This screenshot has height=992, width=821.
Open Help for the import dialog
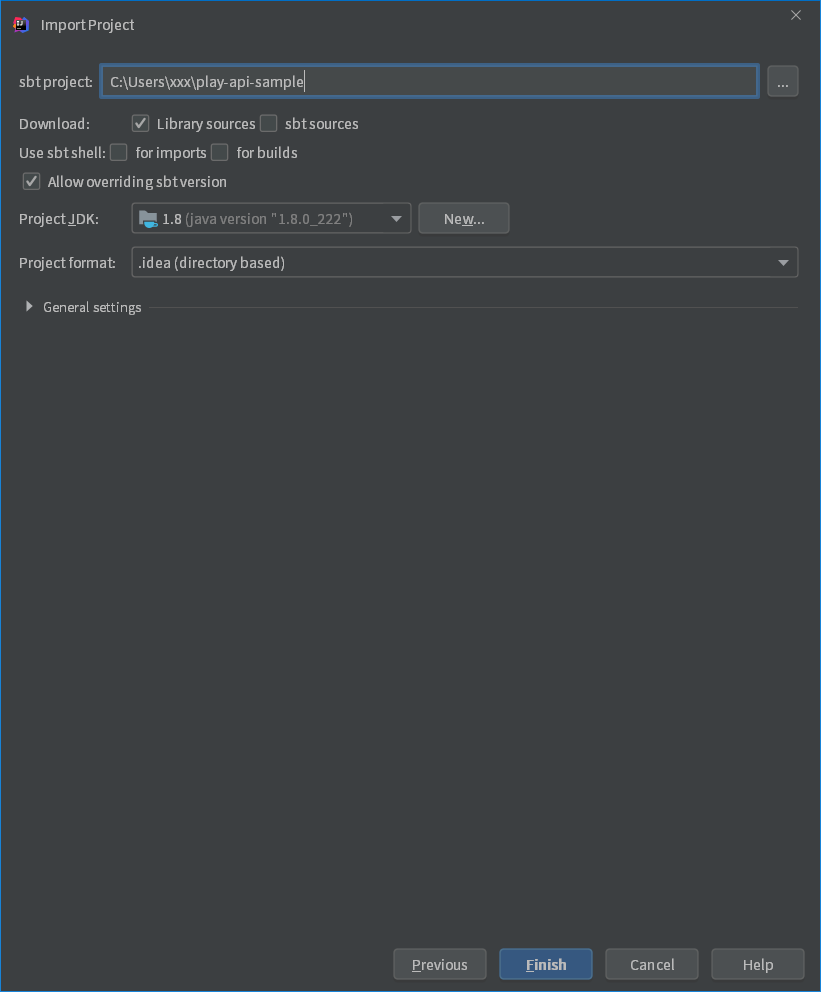coord(757,964)
